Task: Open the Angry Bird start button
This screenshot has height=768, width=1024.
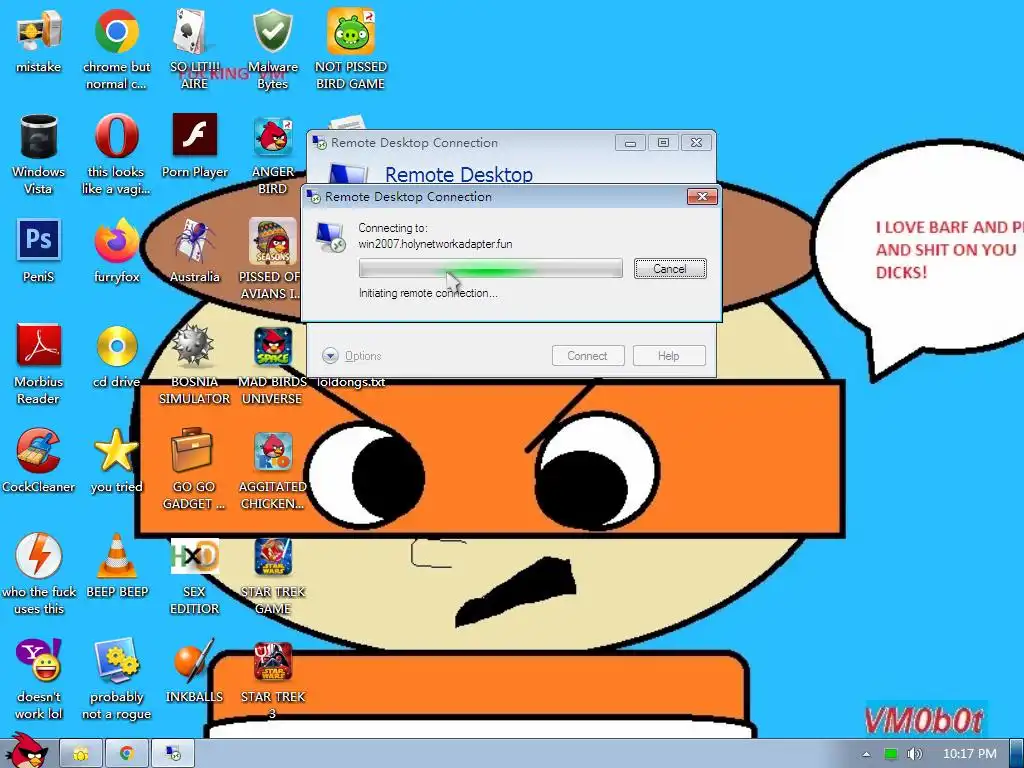Action: (27, 751)
